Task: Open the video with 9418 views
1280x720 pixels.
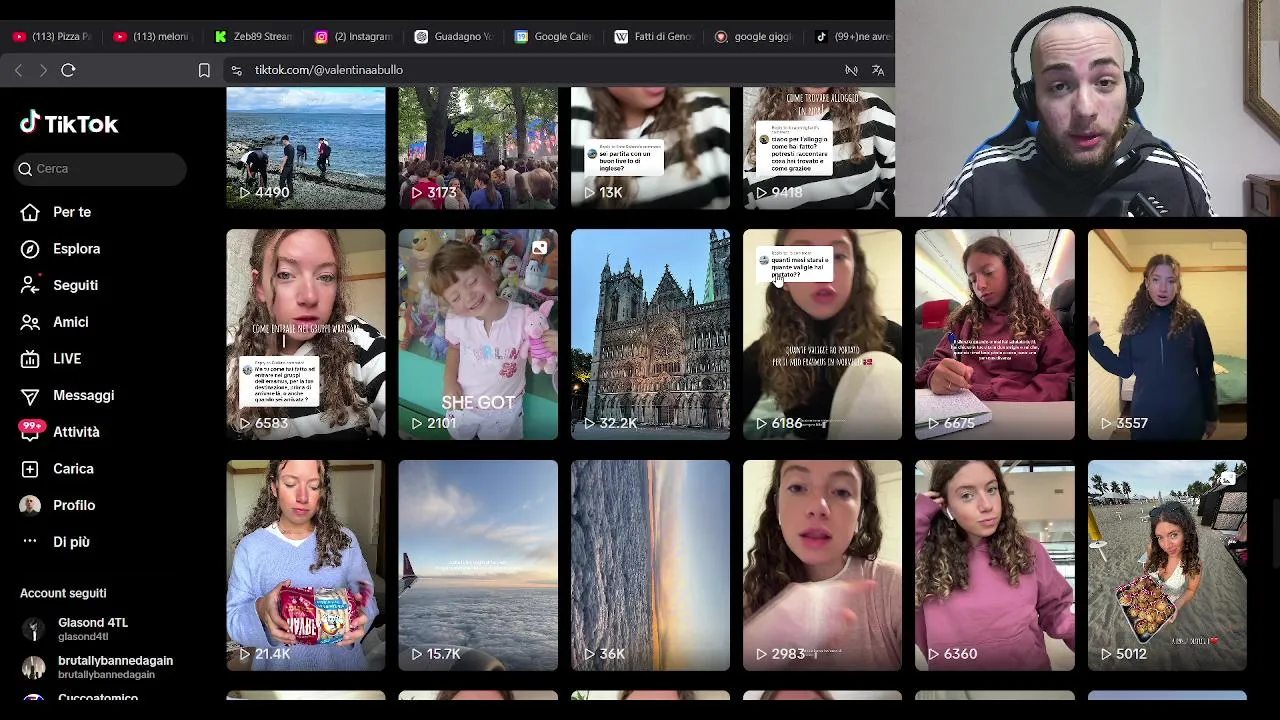Action: (819, 148)
